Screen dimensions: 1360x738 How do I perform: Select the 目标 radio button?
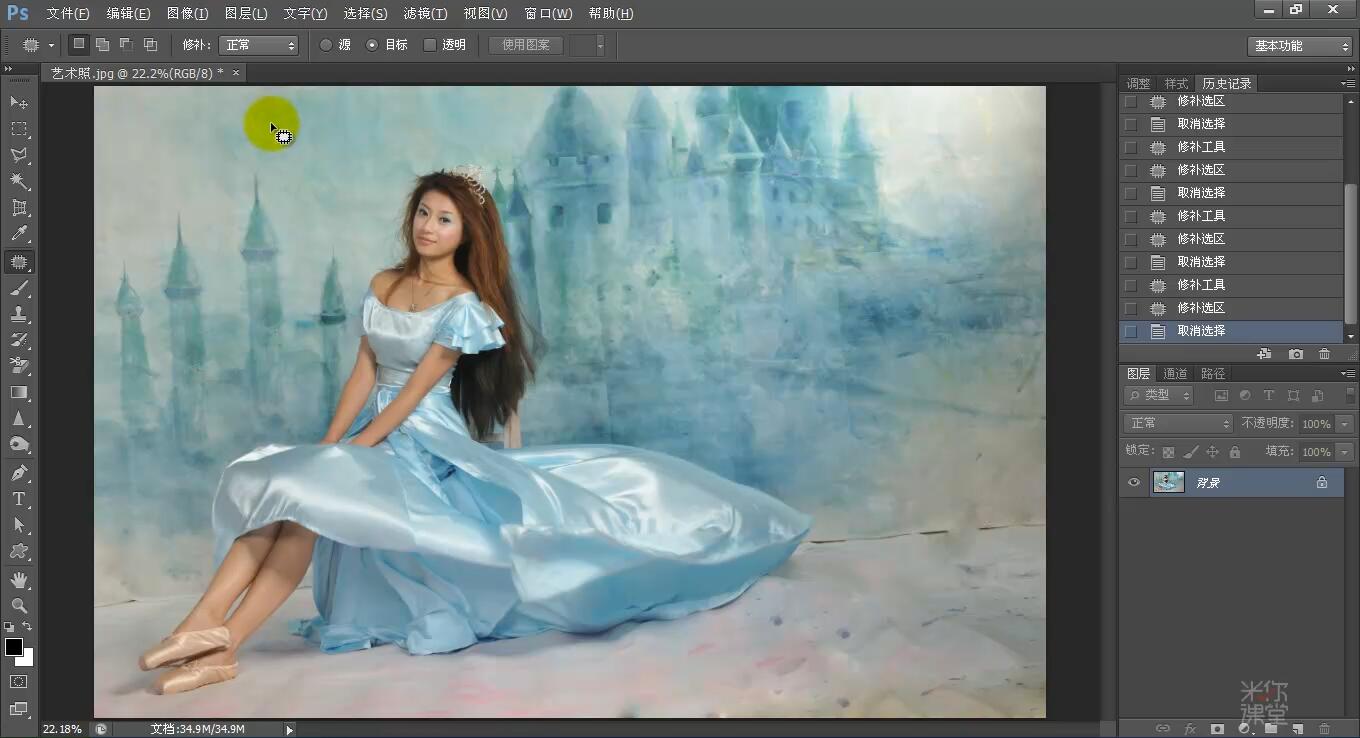click(x=372, y=45)
